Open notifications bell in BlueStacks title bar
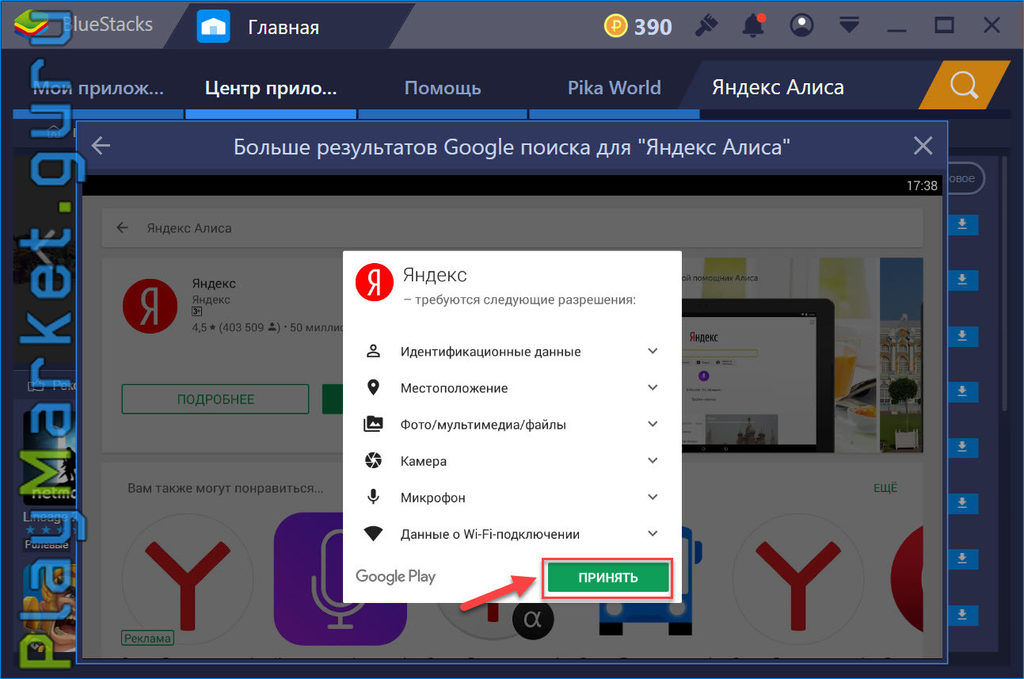 753,25
